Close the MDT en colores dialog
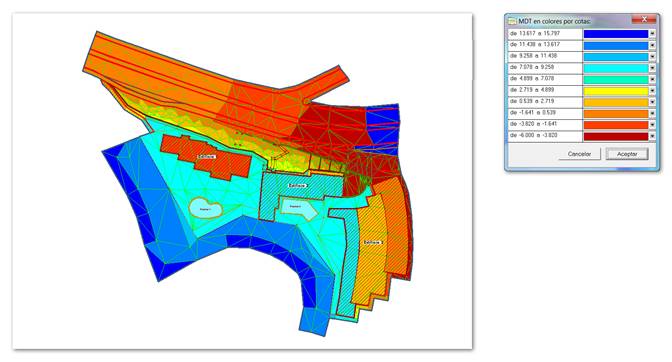 644,19
